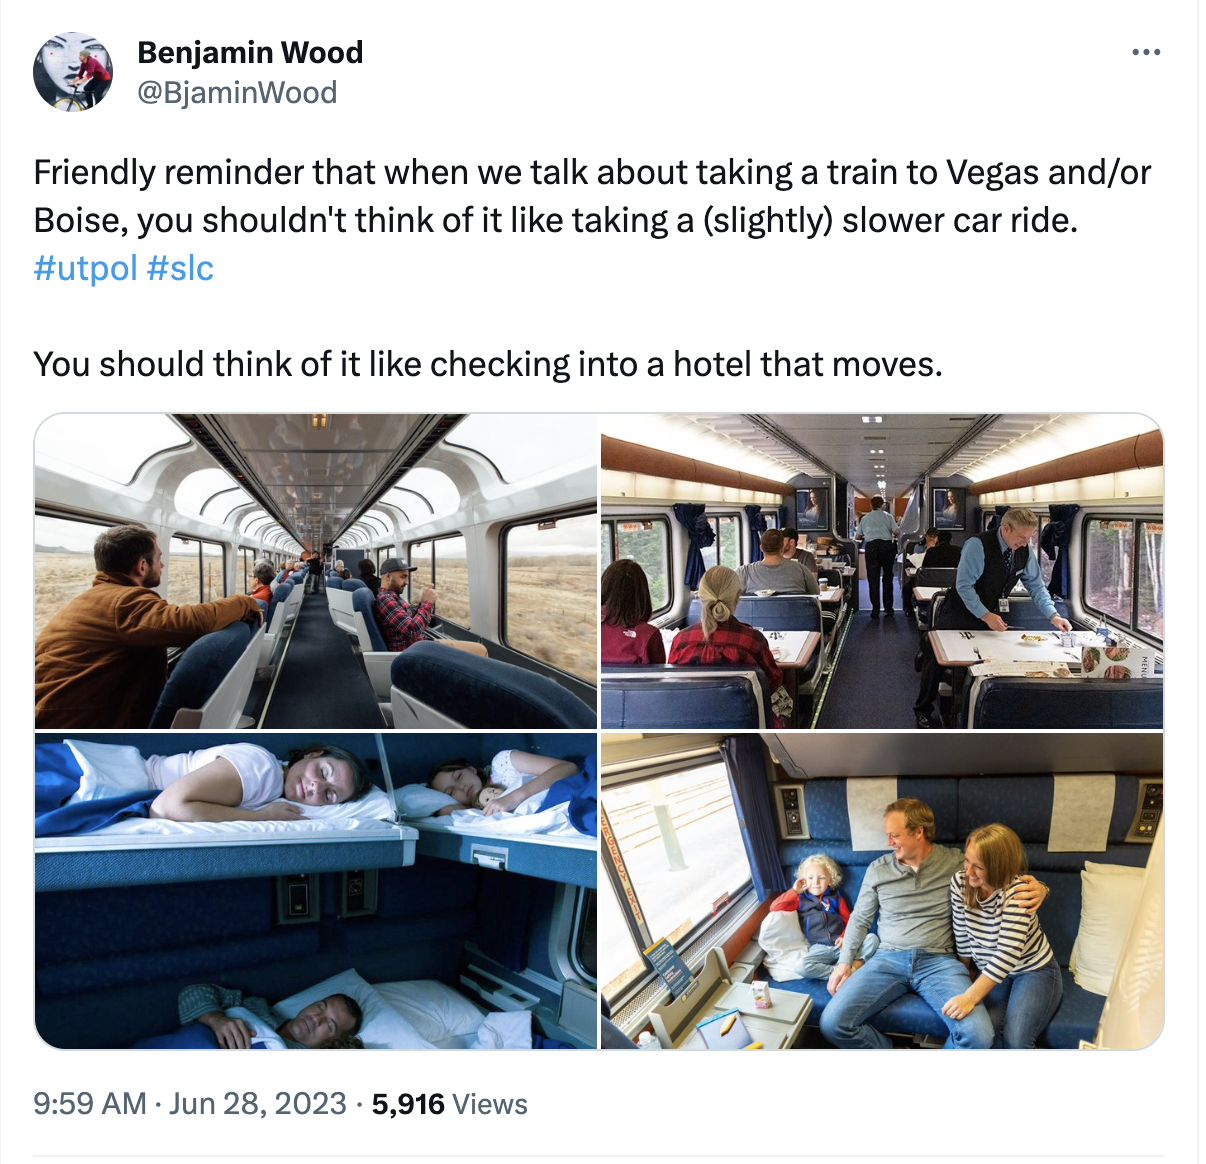
Task: View the observation car photo
Action: tap(316, 571)
